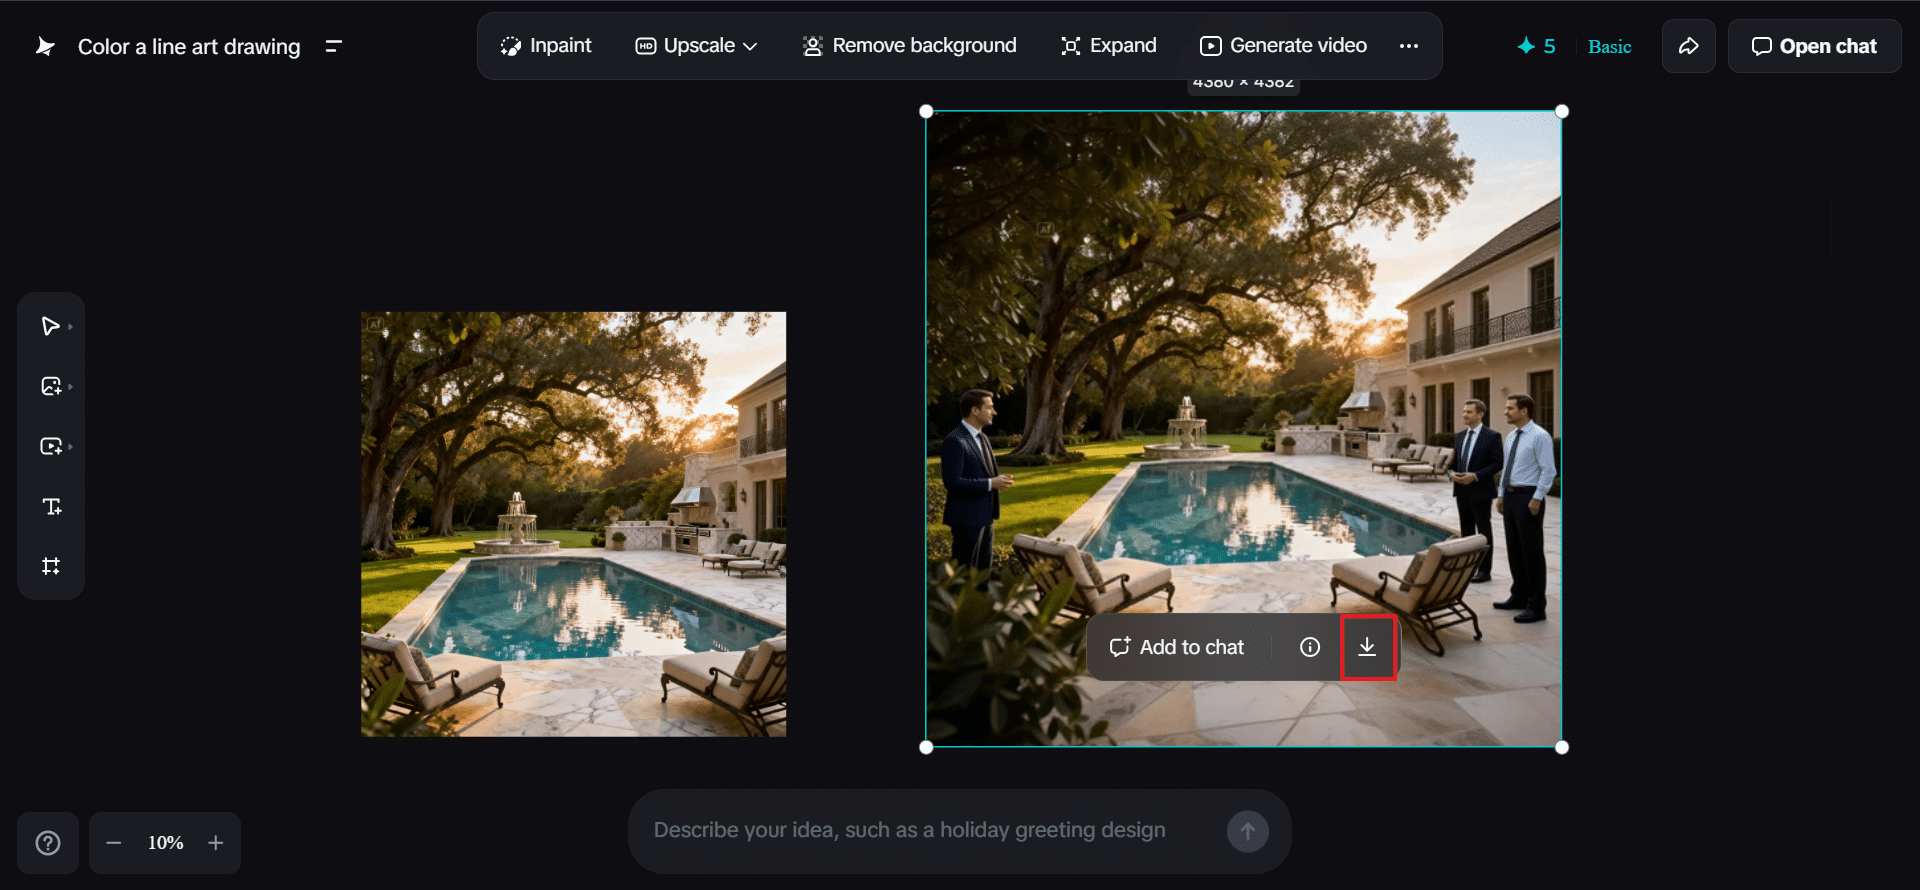Show image info details
This screenshot has height=890, width=1920.
point(1310,647)
